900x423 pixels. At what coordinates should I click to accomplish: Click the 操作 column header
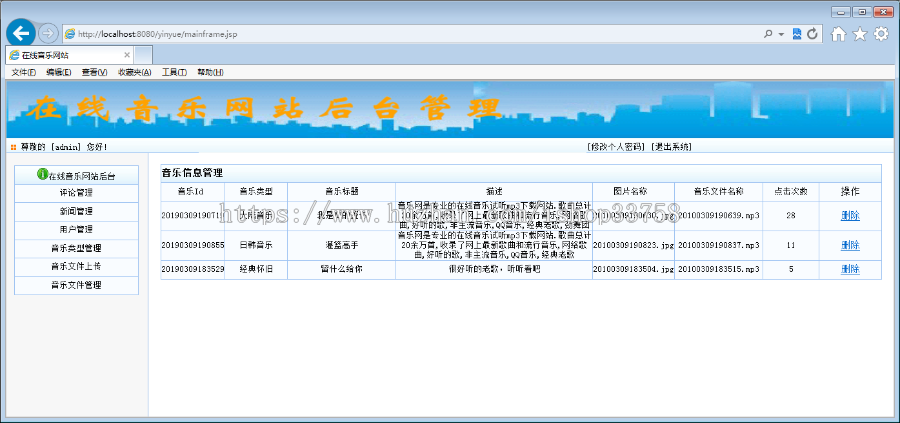850,192
